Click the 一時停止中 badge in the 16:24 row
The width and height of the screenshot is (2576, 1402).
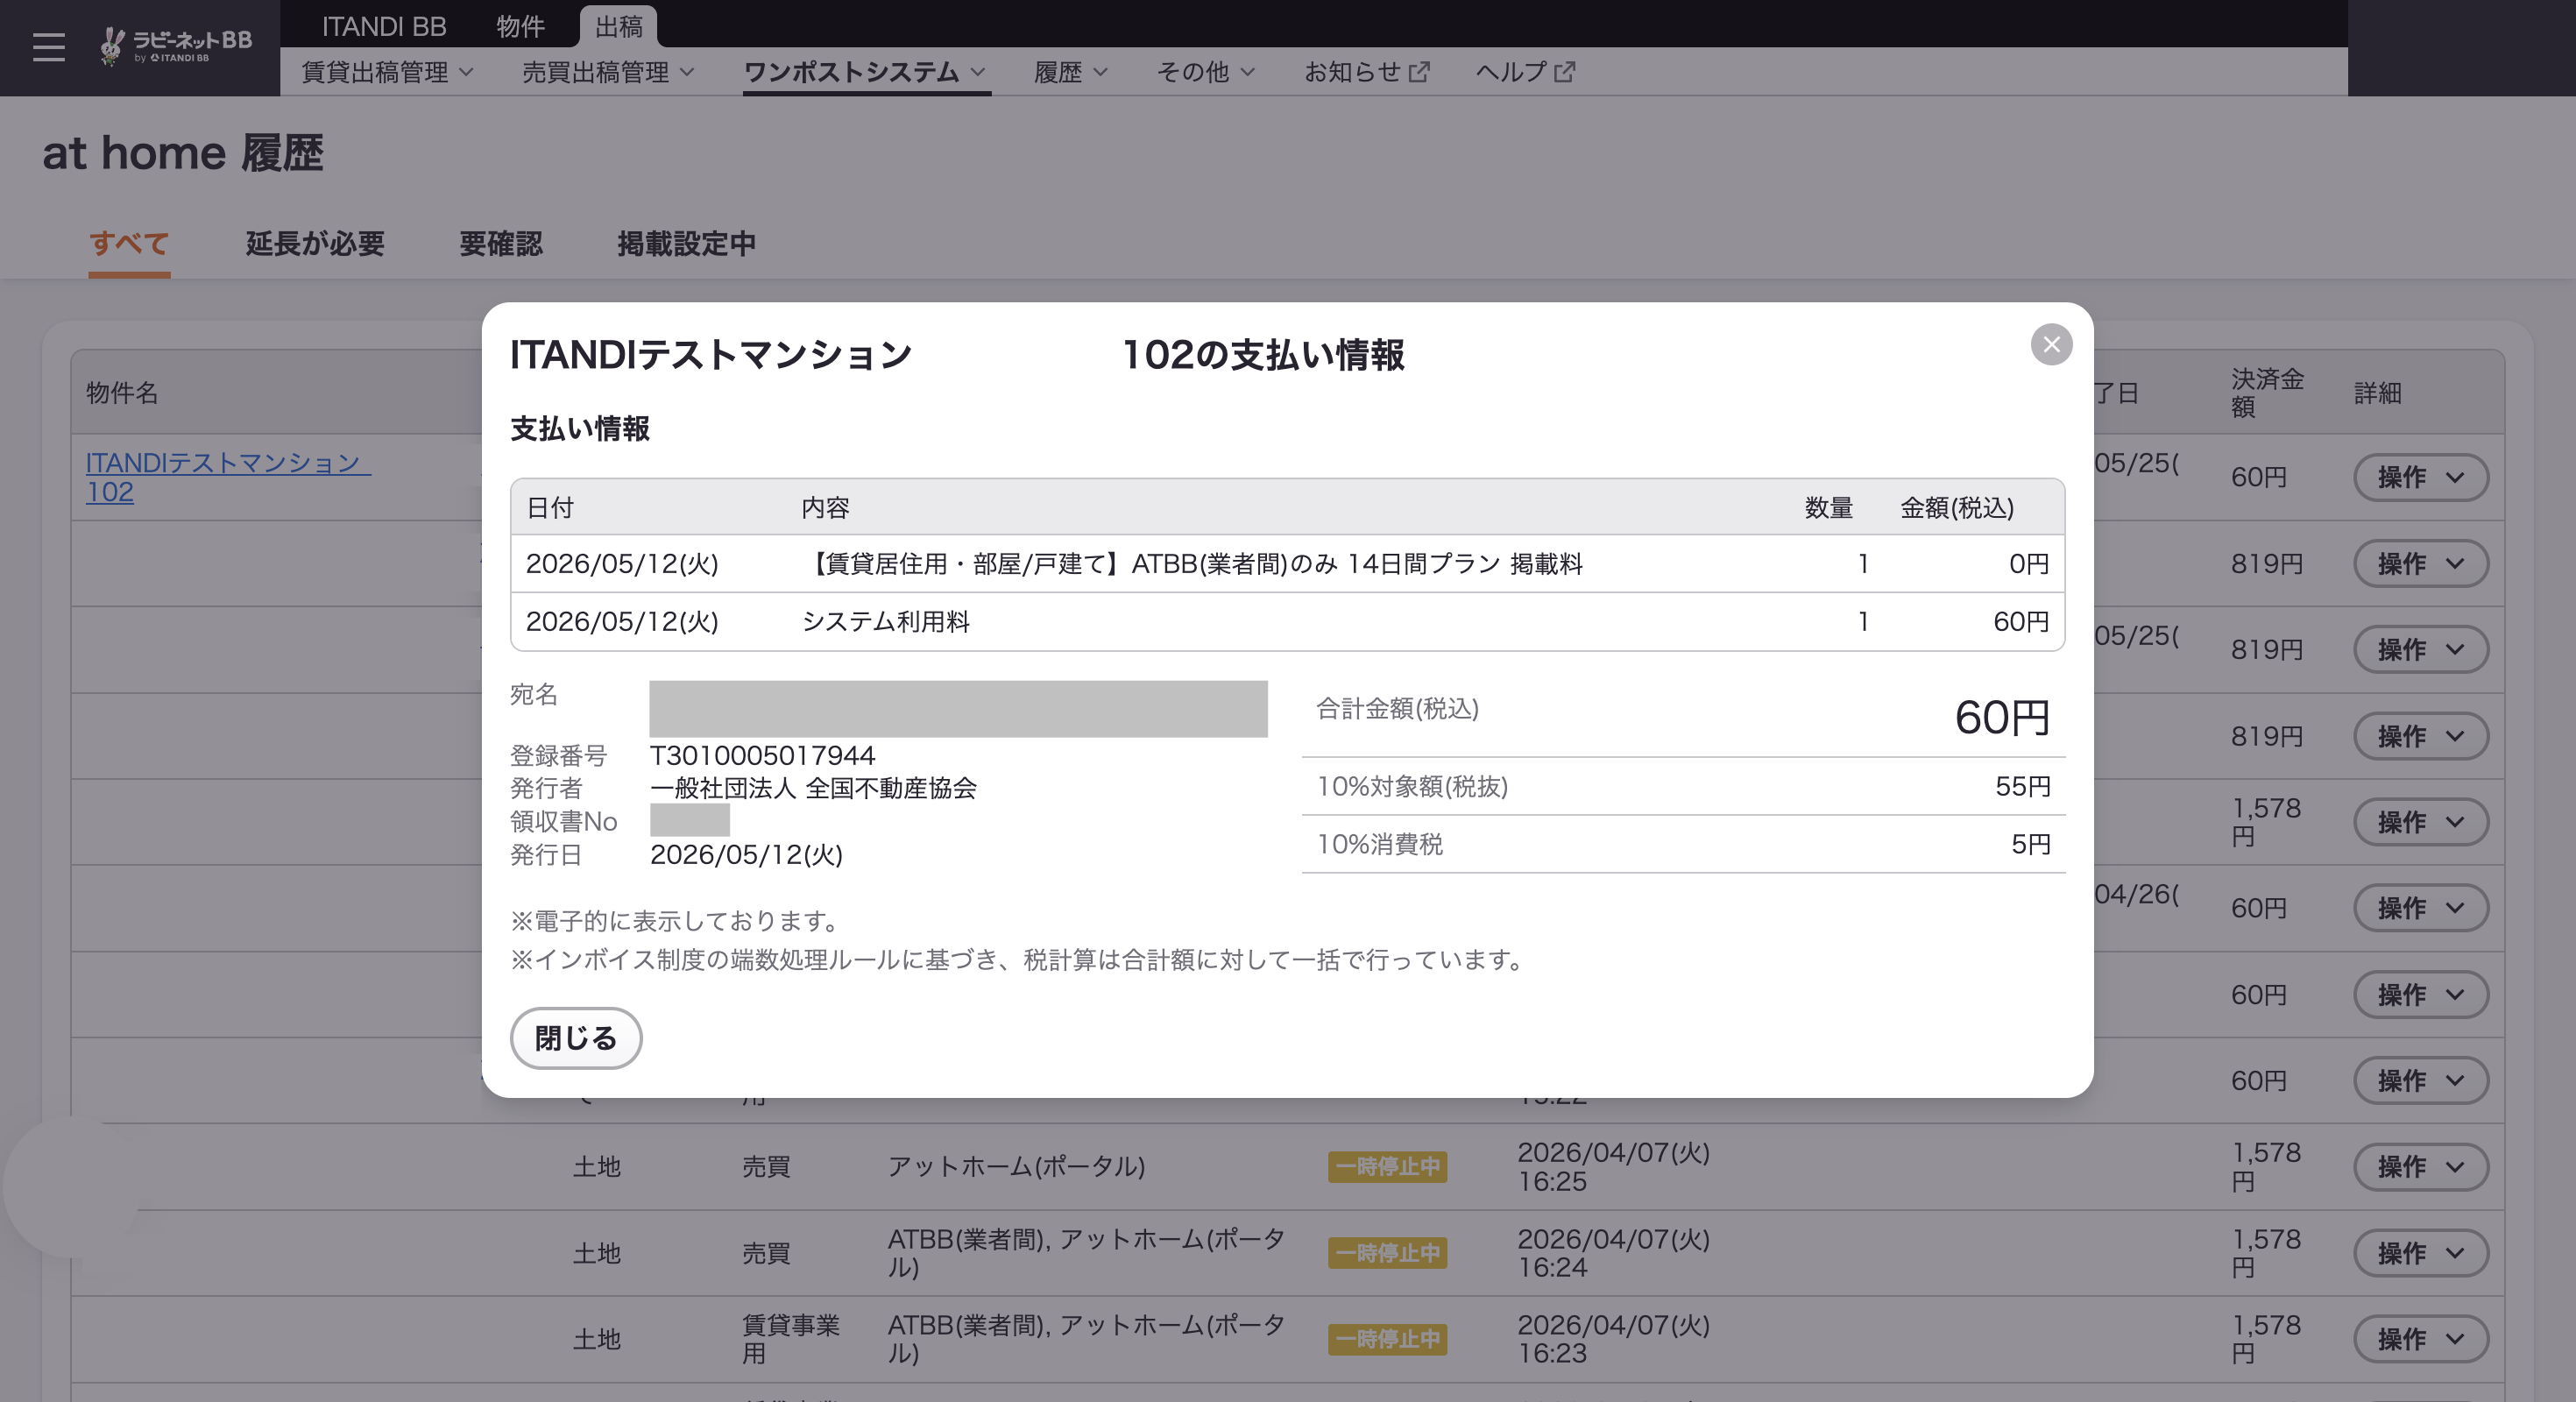point(1388,1253)
